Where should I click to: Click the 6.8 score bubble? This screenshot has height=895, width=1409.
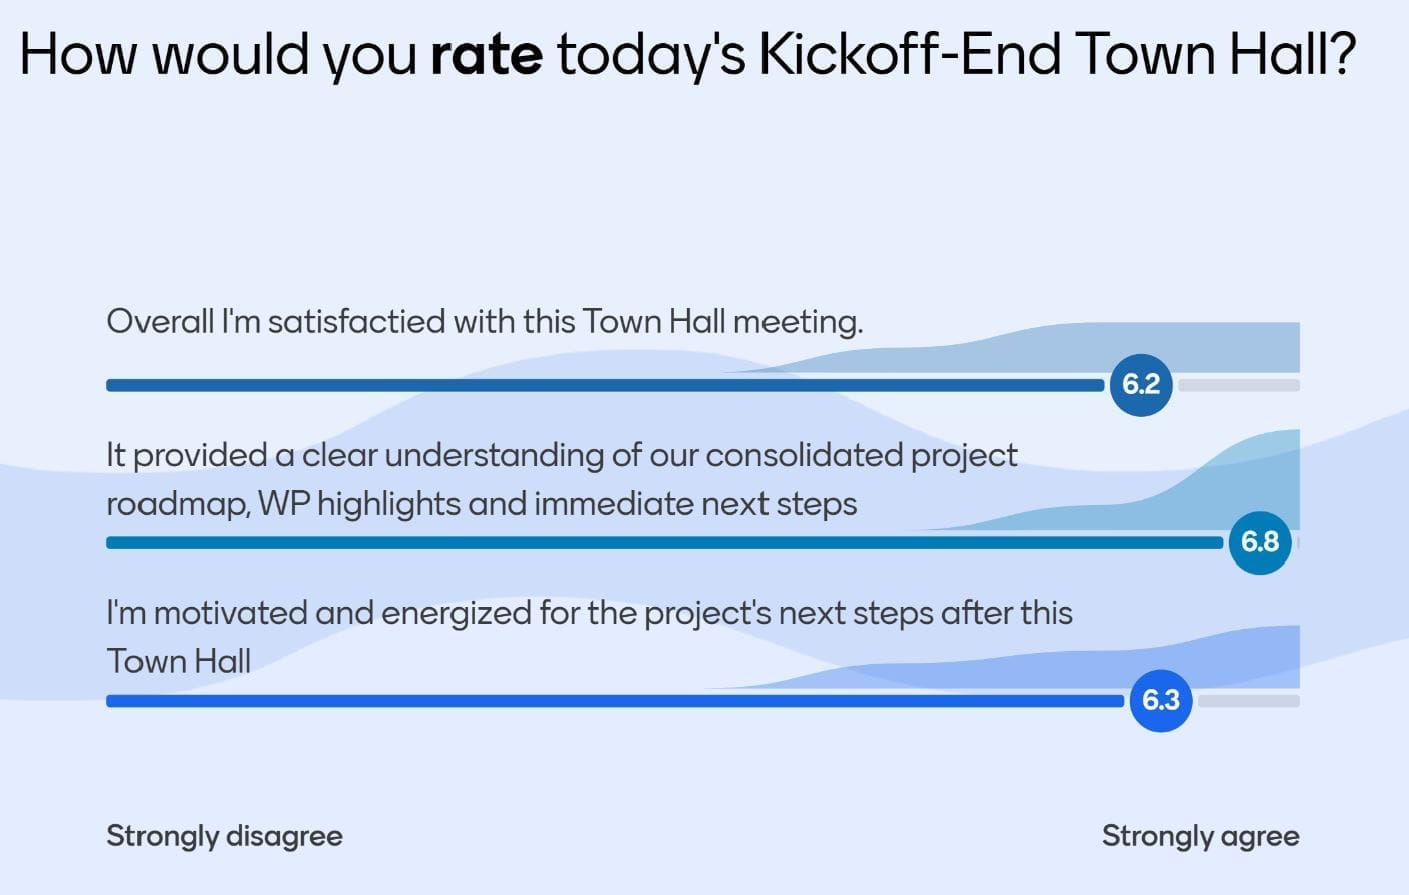(1260, 542)
